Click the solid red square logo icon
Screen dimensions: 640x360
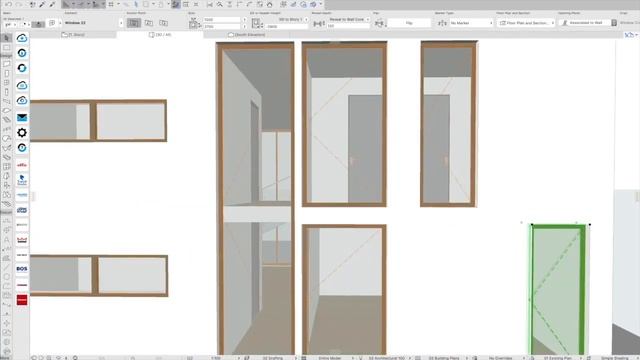point(22,300)
